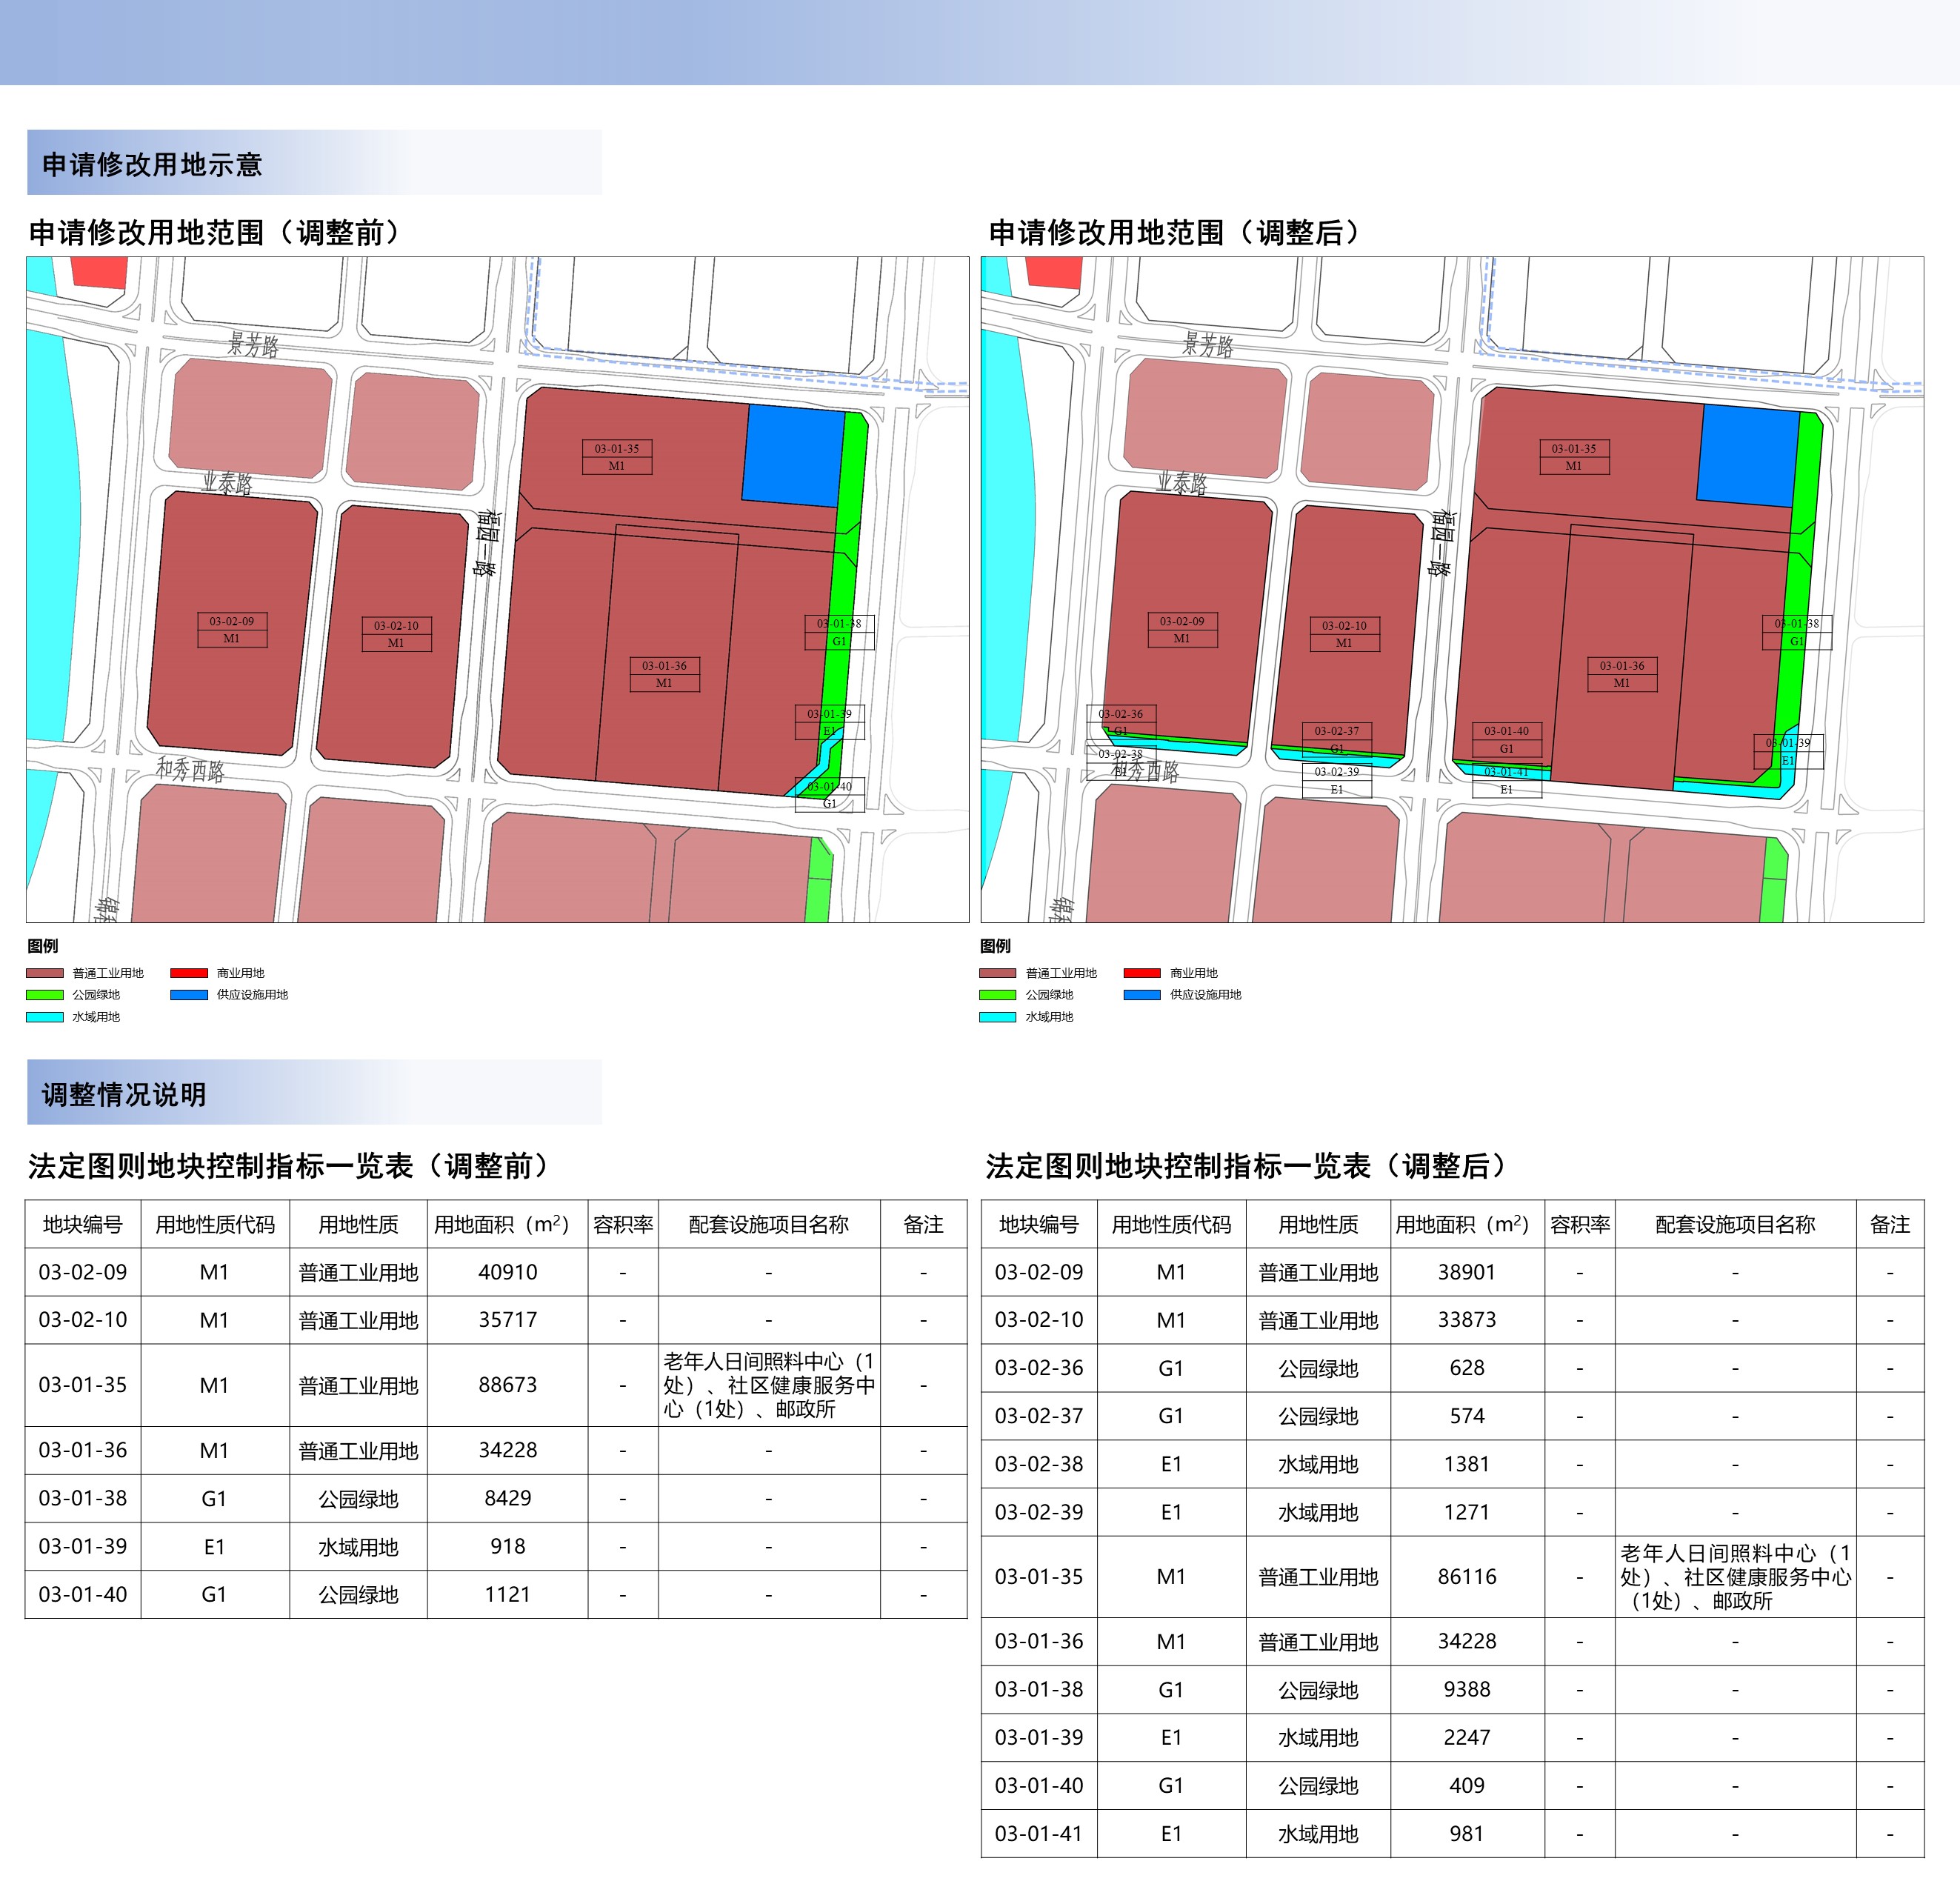Click the 03-02-37 parcel label in right map
The image size is (1960, 1904).
(1337, 731)
